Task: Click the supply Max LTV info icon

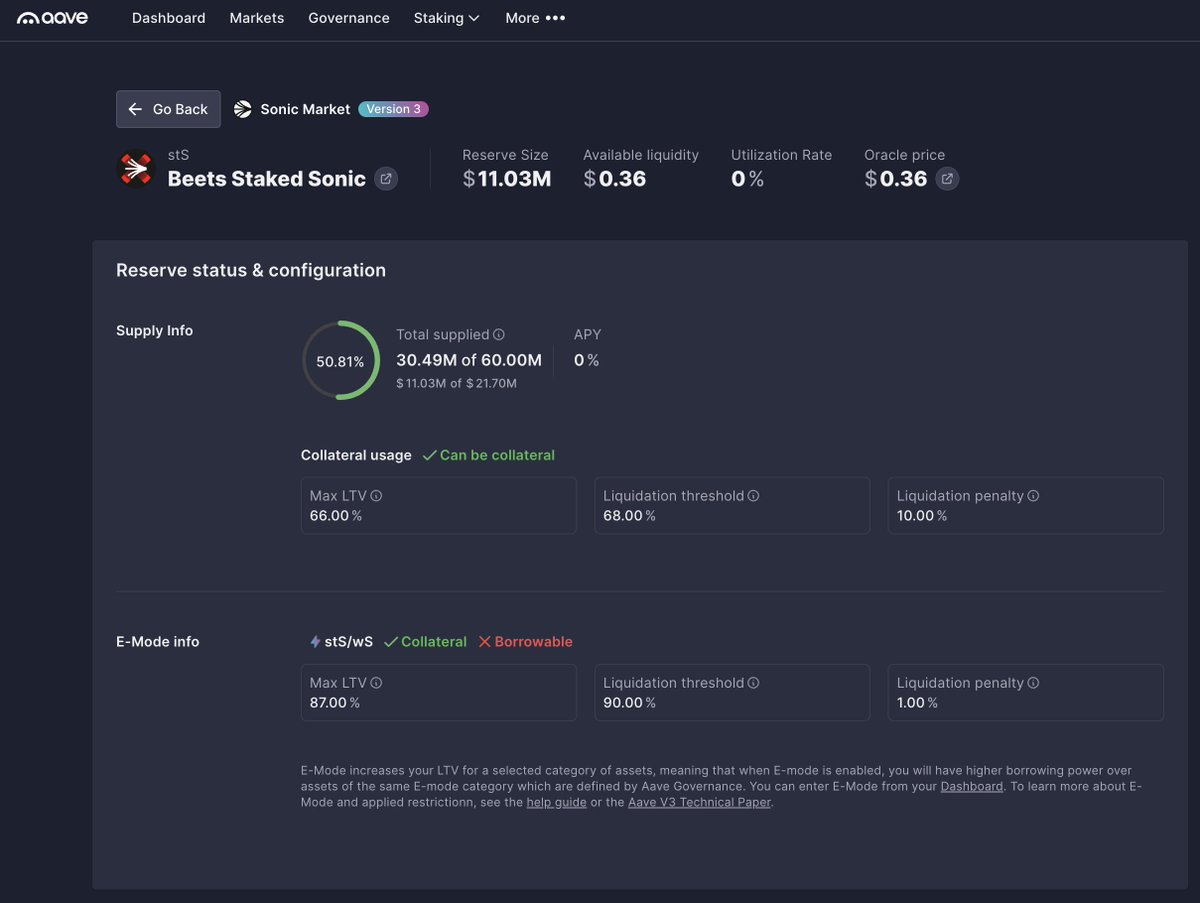Action: (x=377, y=496)
